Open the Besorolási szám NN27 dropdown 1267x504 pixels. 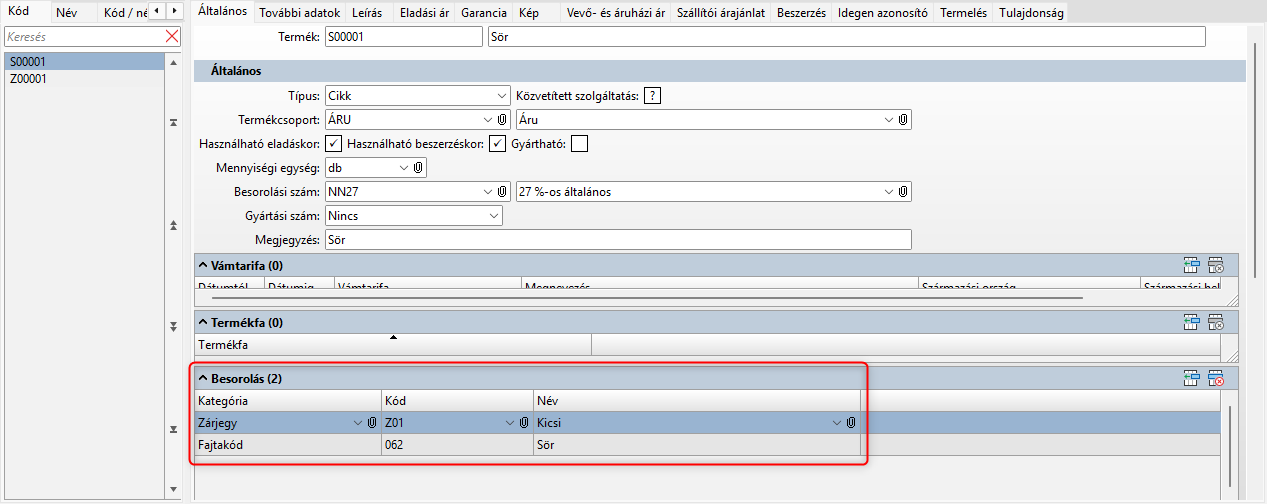(488, 191)
